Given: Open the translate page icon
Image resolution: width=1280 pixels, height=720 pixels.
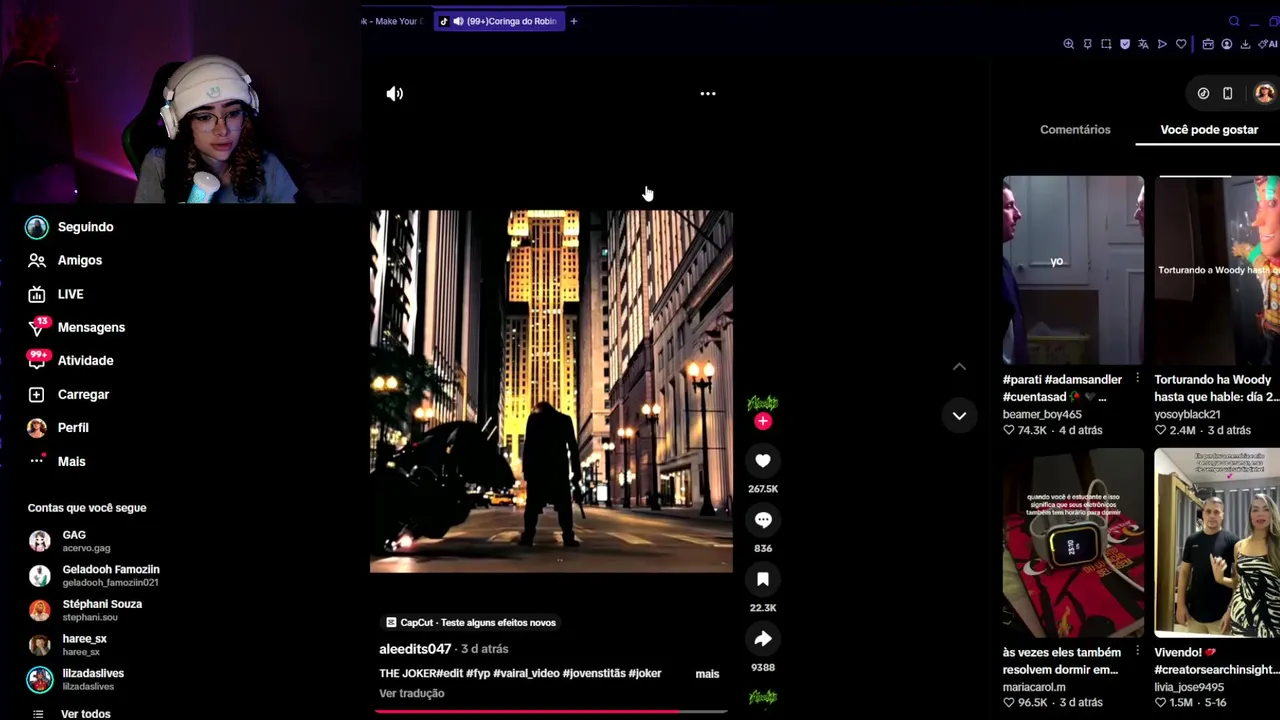Looking at the screenshot, I should [x=1143, y=44].
